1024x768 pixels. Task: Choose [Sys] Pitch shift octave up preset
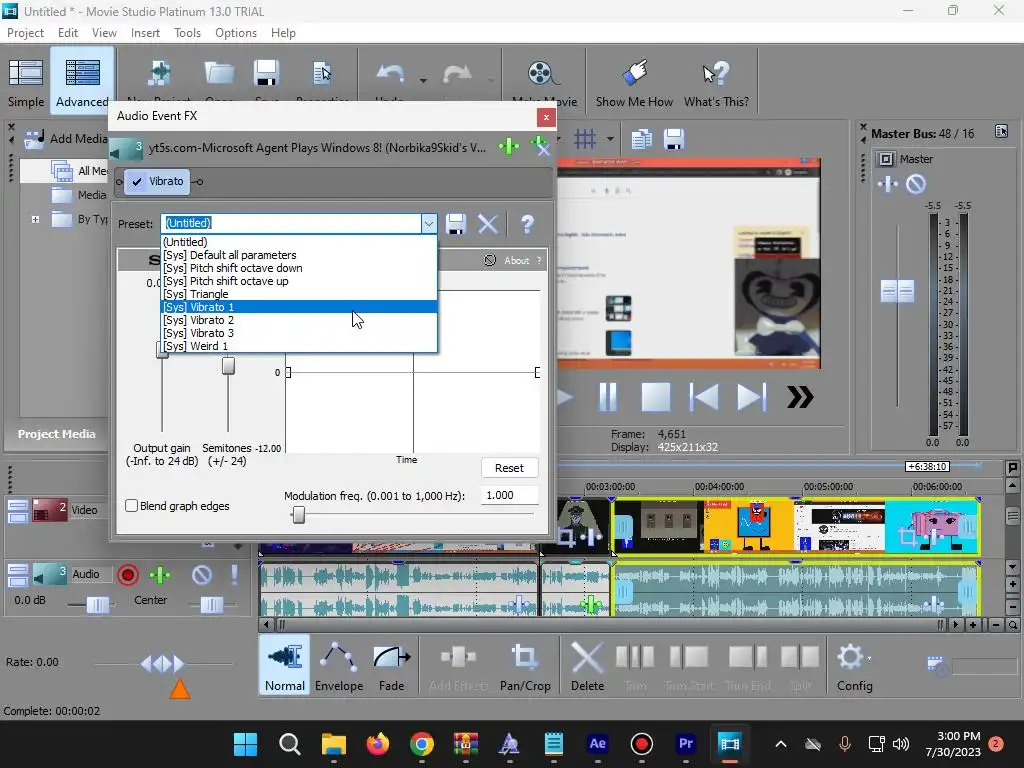click(x=299, y=281)
